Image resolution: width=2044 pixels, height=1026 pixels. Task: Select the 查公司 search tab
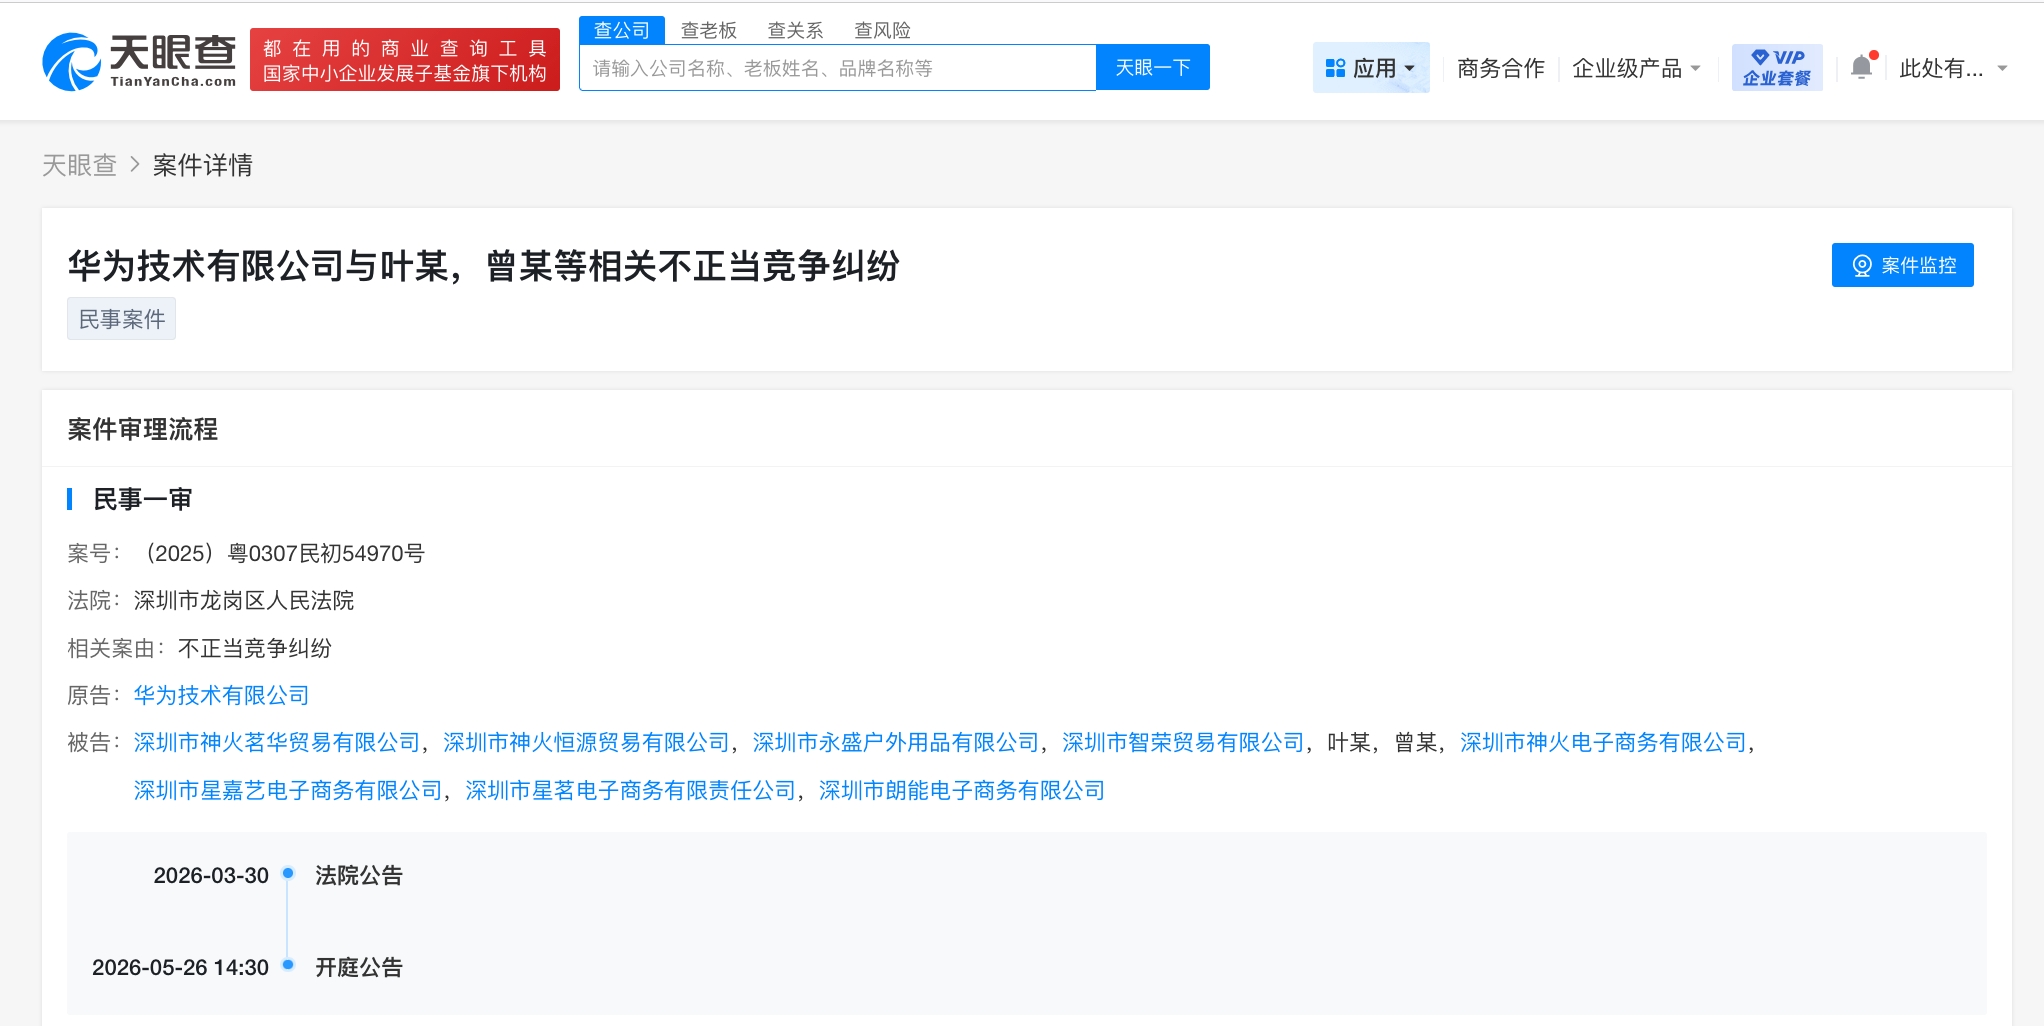pyautogui.click(x=621, y=30)
